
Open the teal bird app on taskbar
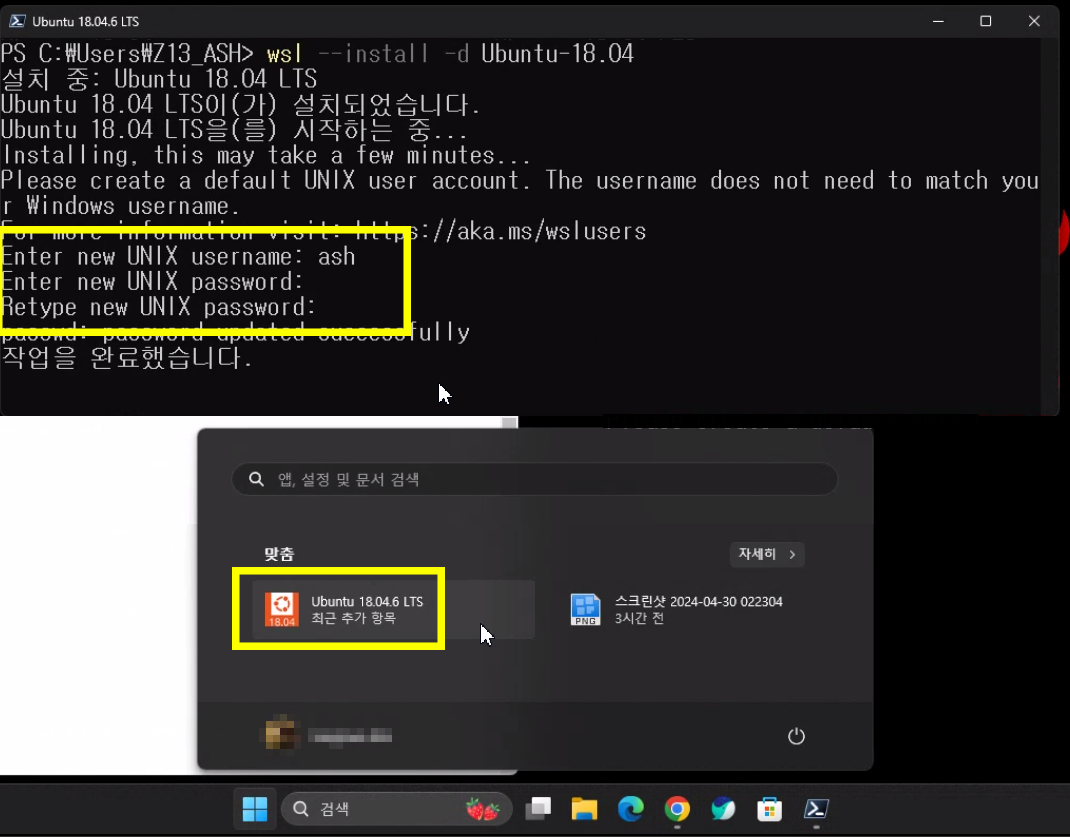pos(723,809)
